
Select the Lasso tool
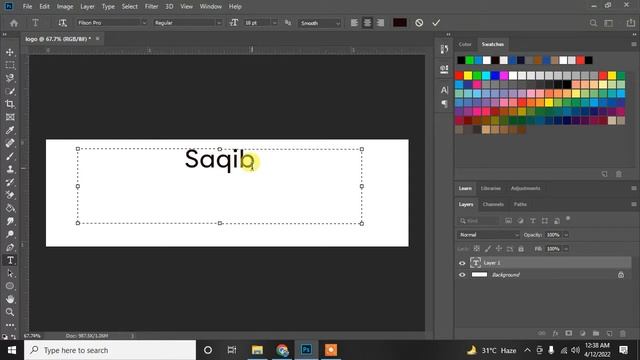[x=10, y=78]
